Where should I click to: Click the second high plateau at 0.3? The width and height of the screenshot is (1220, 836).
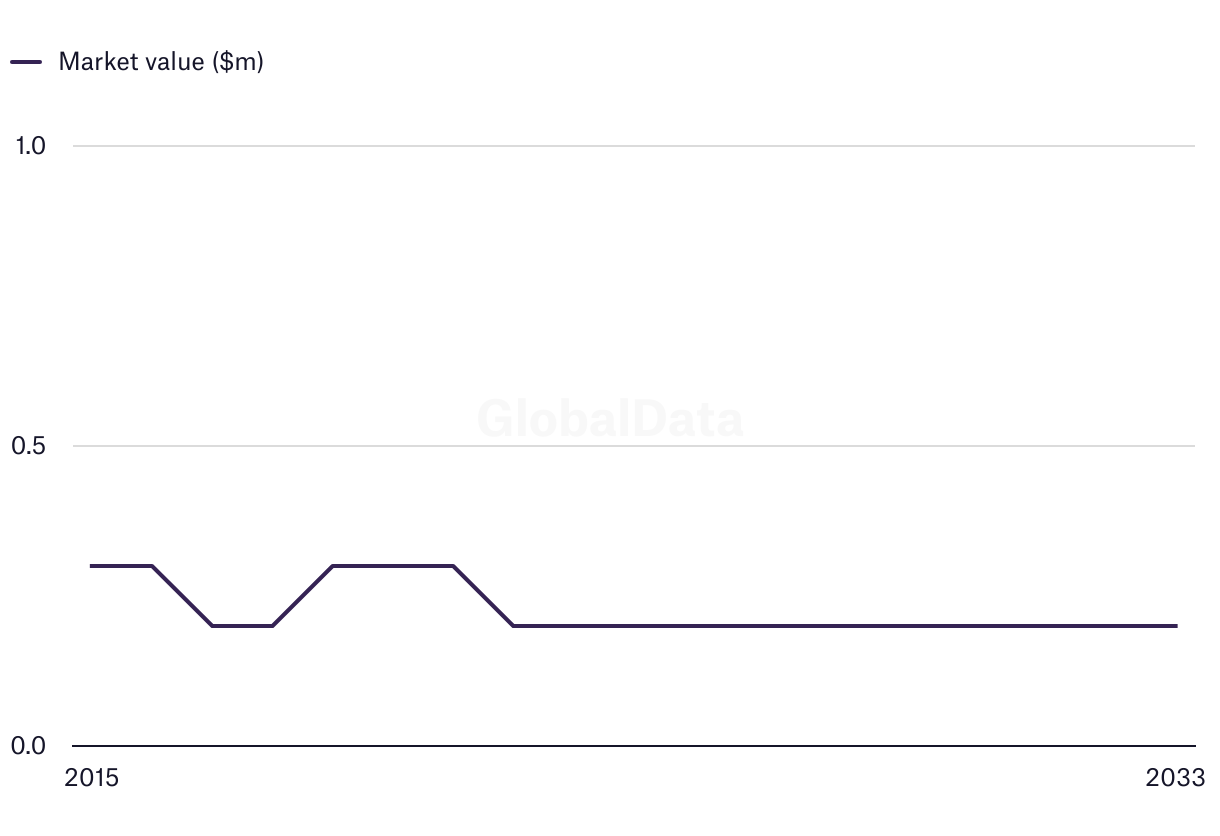tap(392, 566)
